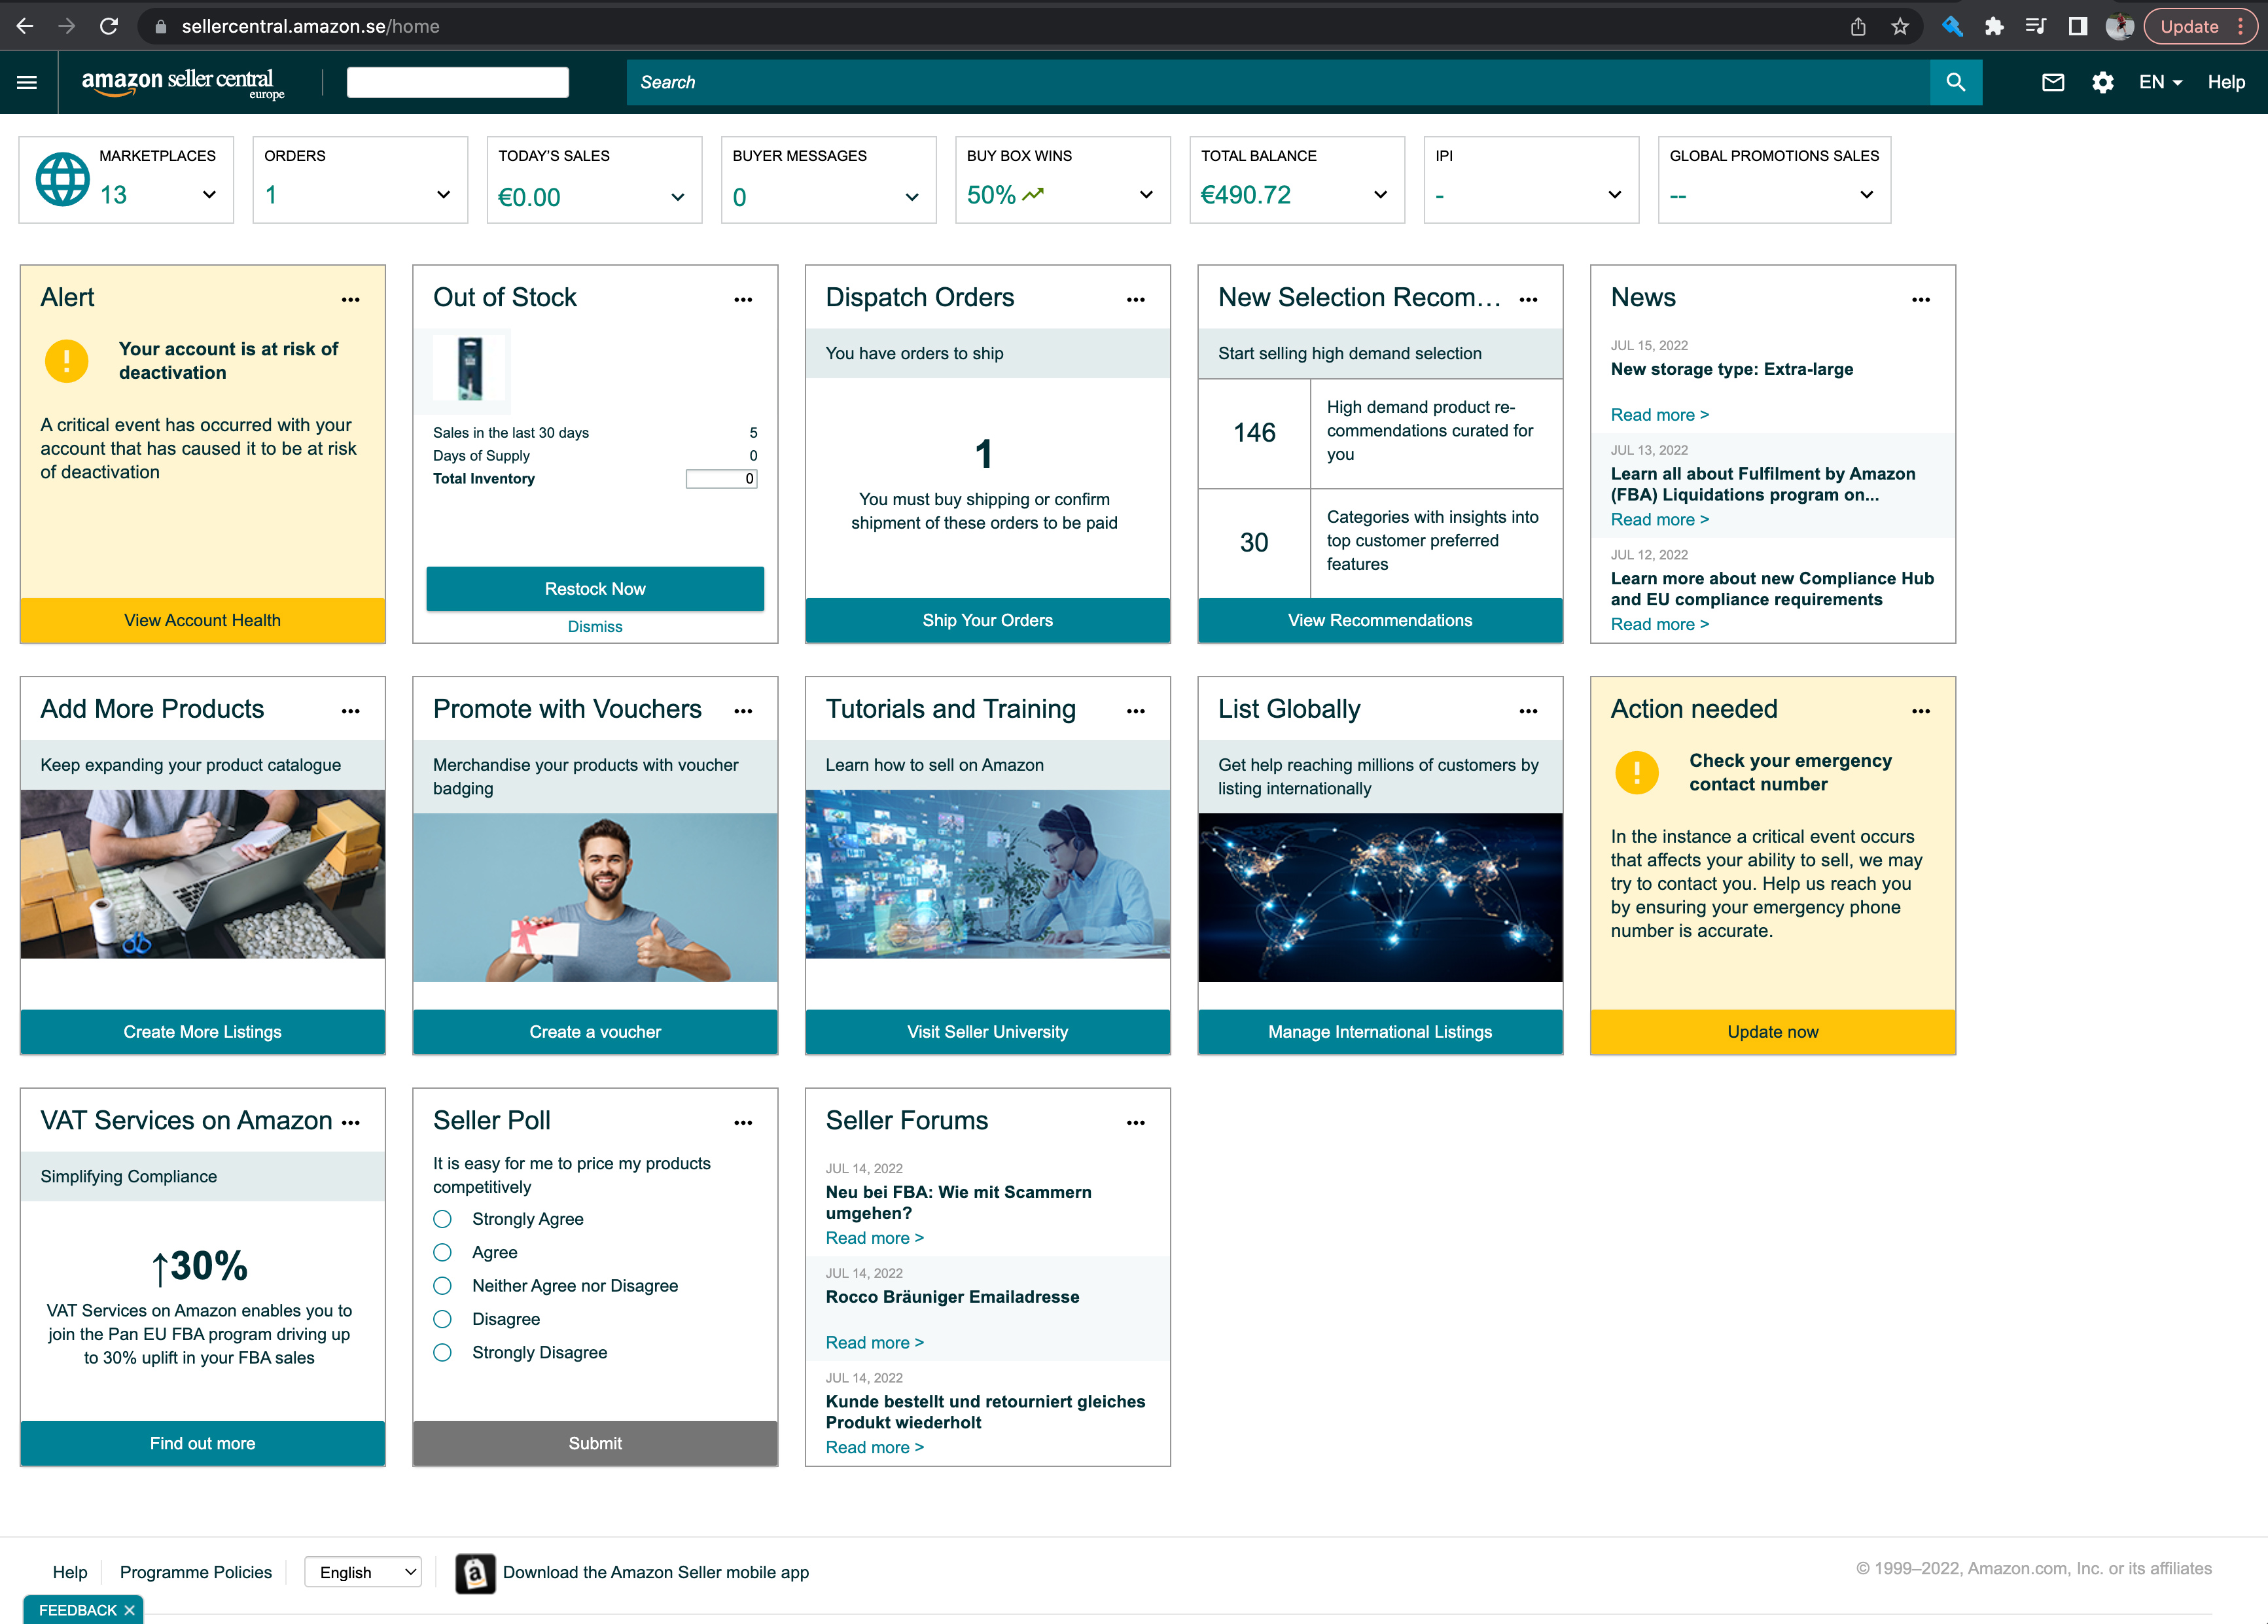Expand the Today's Sales dropdown
2268x1624 pixels.
(677, 196)
